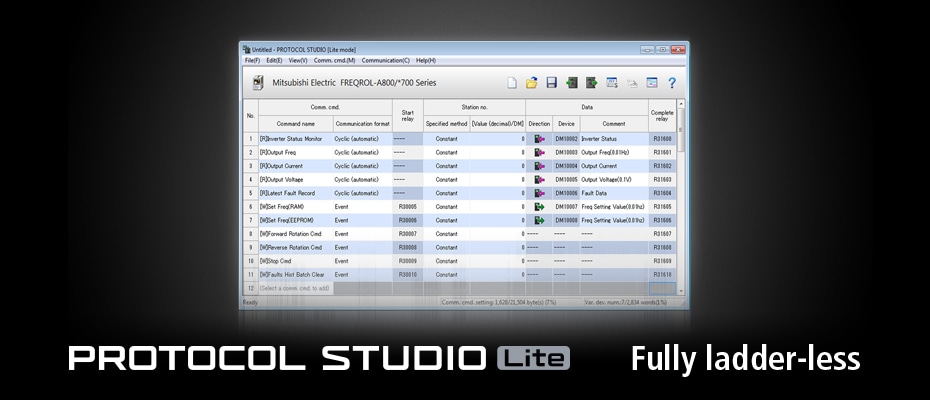
Task: Select the '[W]Set Freq(RAM)' command cell
Action: [295, 207]
